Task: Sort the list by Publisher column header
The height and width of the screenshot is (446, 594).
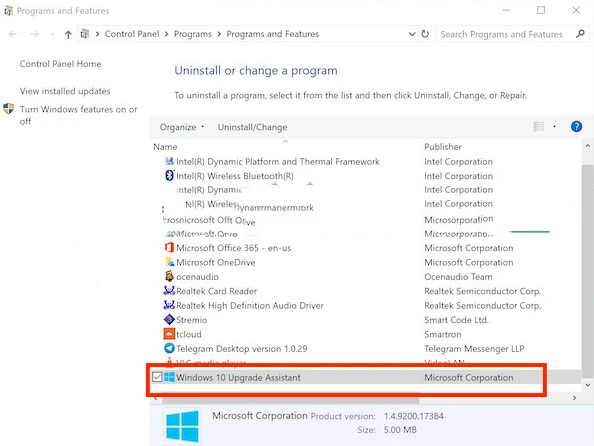Action: (x=442, y=147)
